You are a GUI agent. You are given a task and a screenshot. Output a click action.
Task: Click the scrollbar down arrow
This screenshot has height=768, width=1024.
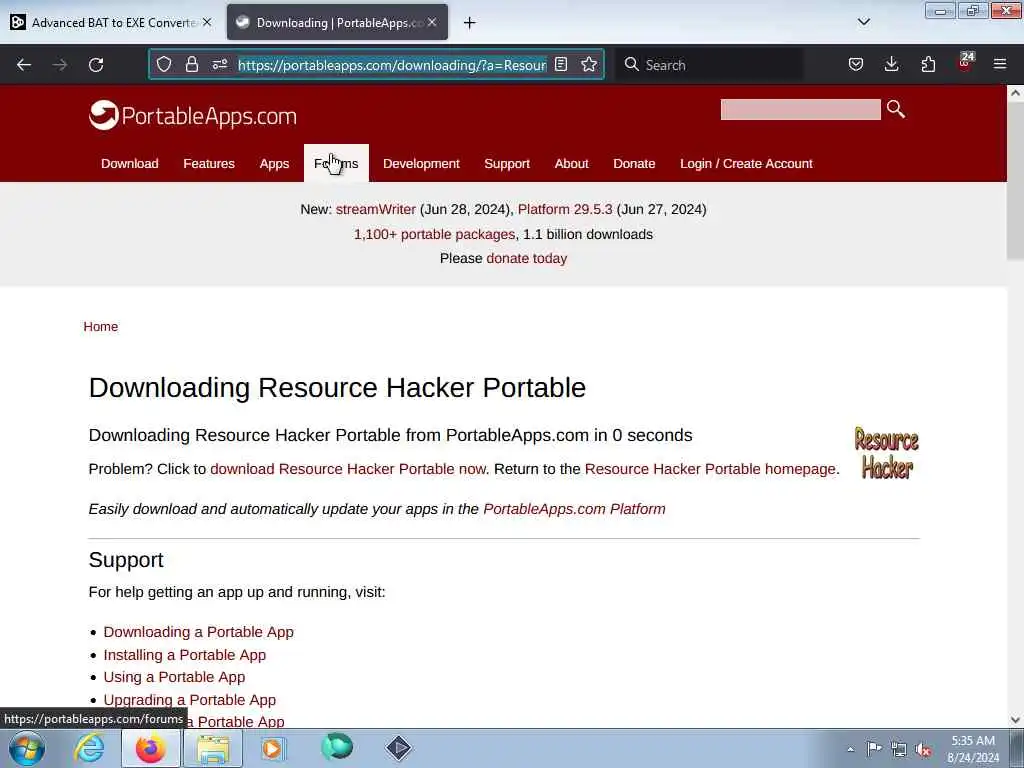click(1015, 720)
